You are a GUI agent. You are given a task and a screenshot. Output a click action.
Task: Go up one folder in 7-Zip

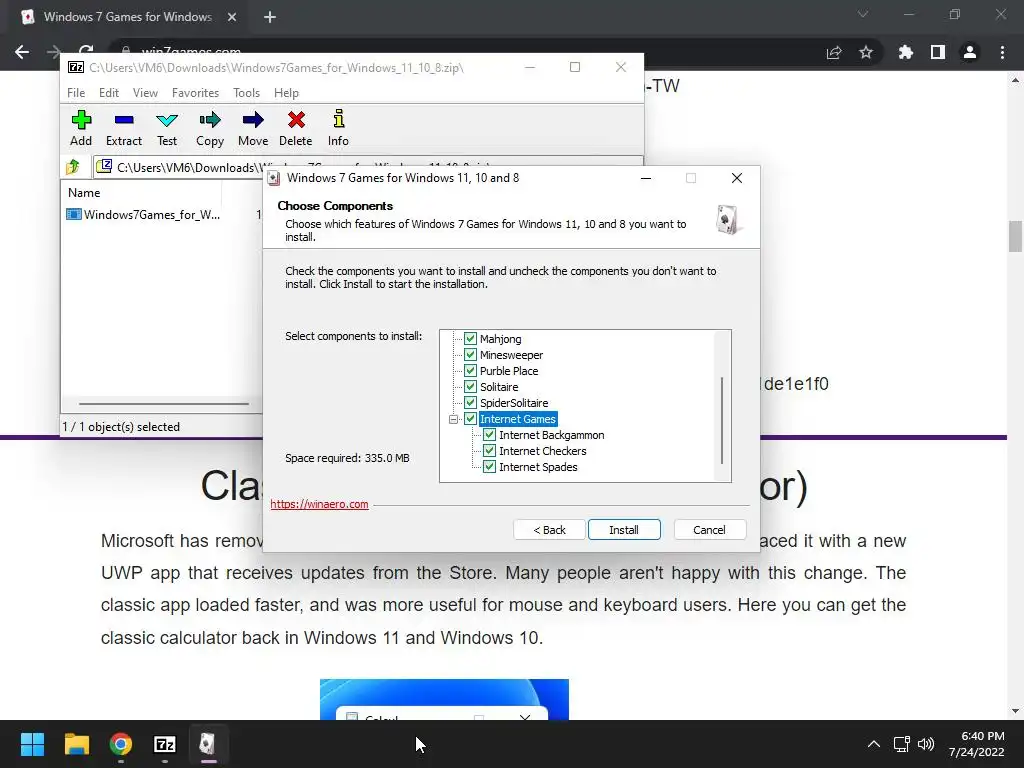(73, 167)
